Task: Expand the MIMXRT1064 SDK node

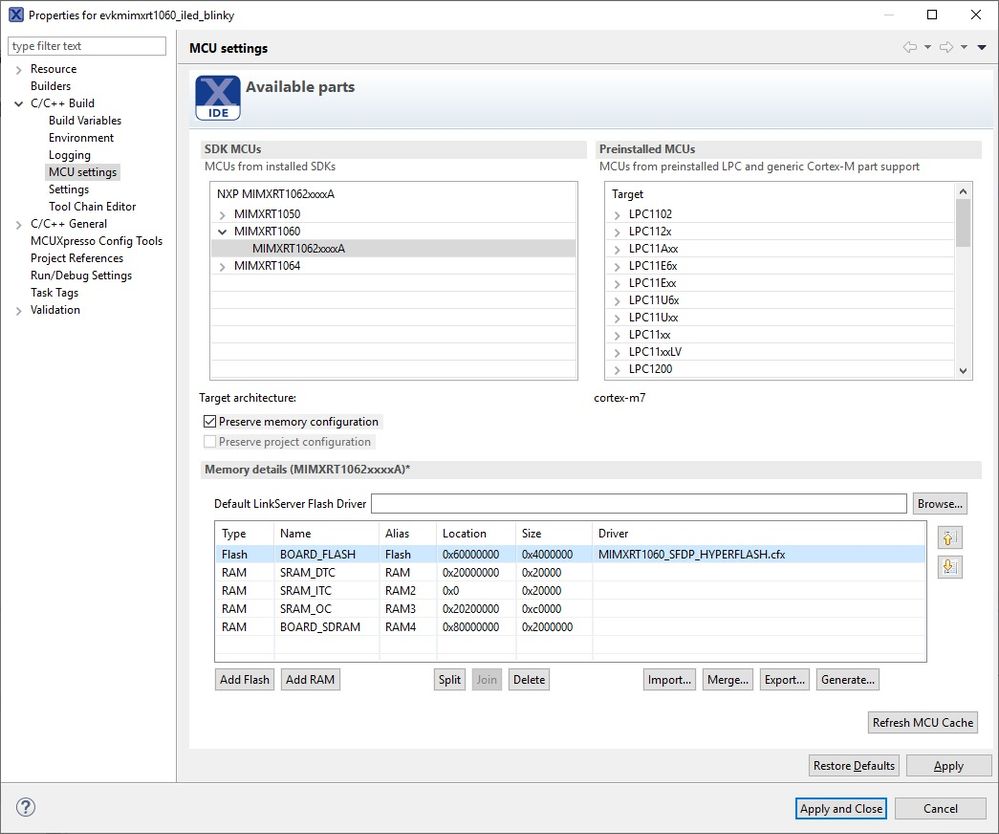Action: point(222,266)
